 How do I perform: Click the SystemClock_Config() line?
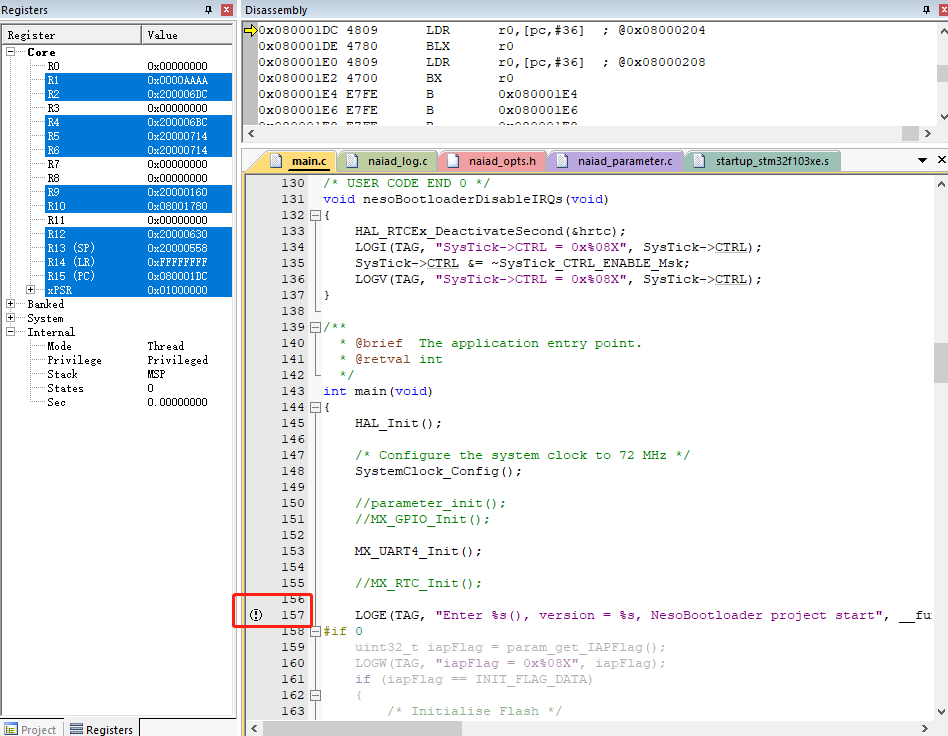click(438, 471)
